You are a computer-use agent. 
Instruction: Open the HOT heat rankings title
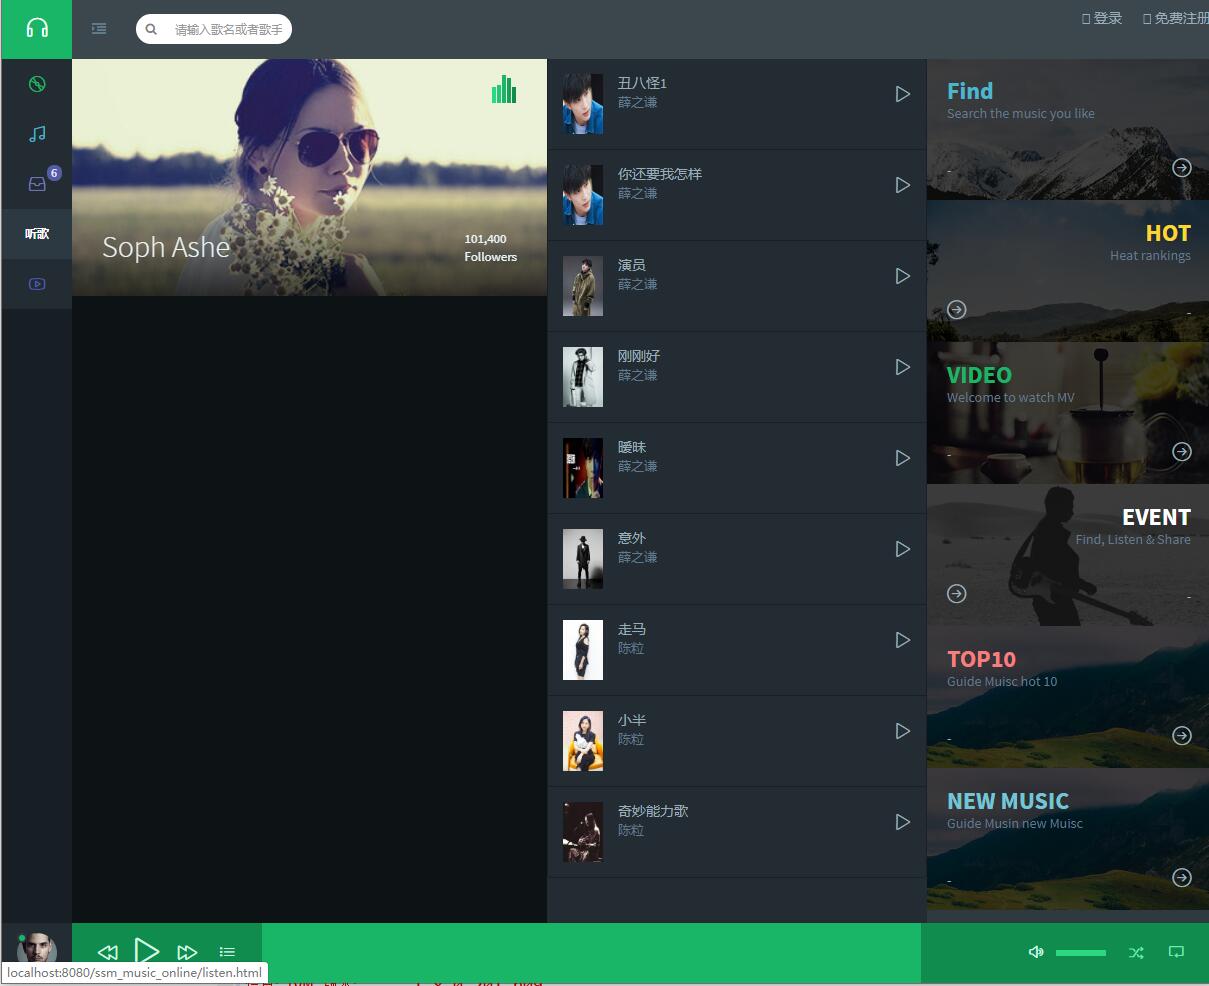click(1168, 233)
